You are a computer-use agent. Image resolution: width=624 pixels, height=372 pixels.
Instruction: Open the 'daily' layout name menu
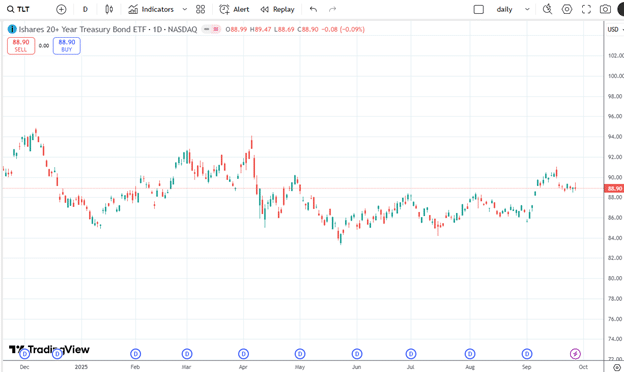coord(504,9)
